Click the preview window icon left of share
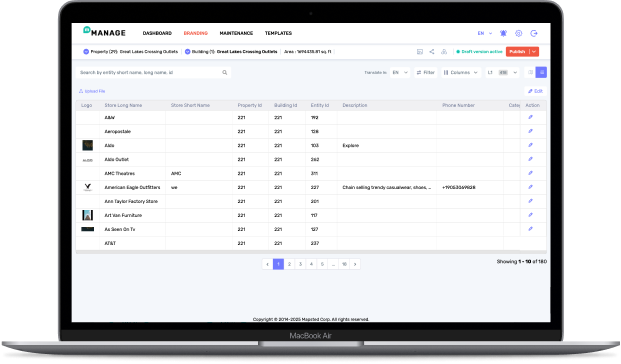Screen dimensions: 621x364 pyautogui.click(x=420, y=51)
